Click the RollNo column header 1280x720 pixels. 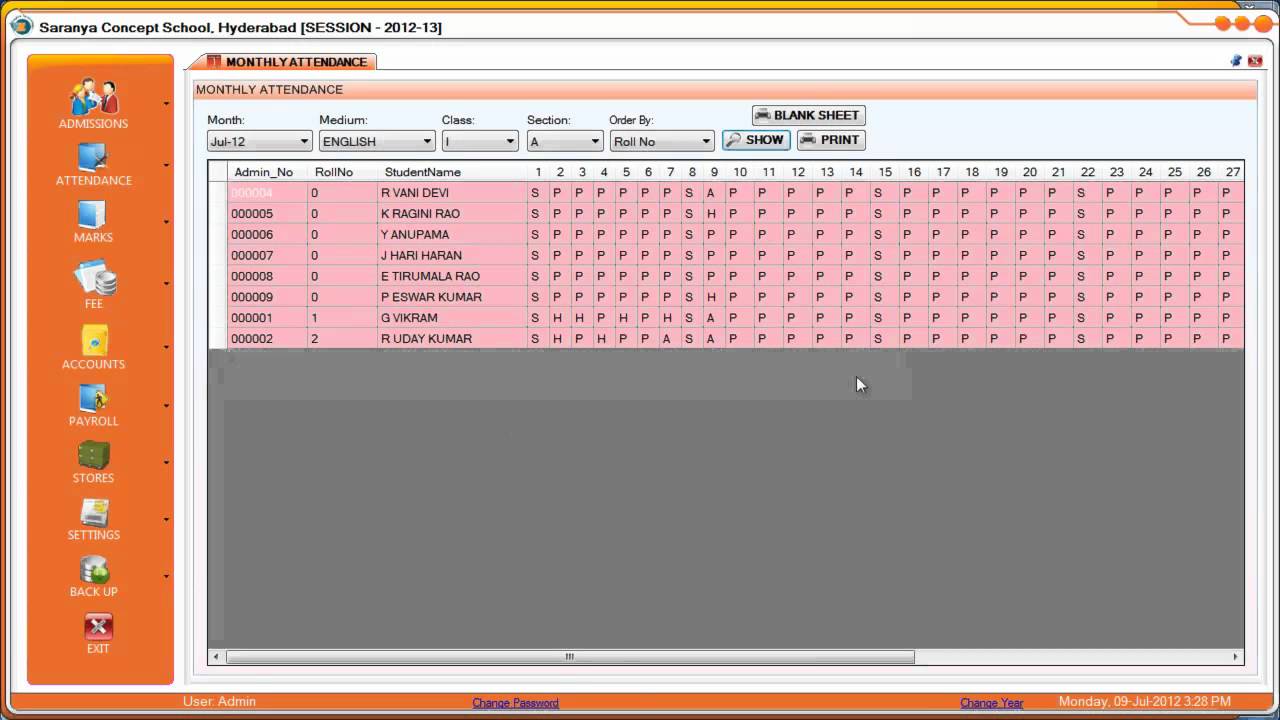pos(343,172)
